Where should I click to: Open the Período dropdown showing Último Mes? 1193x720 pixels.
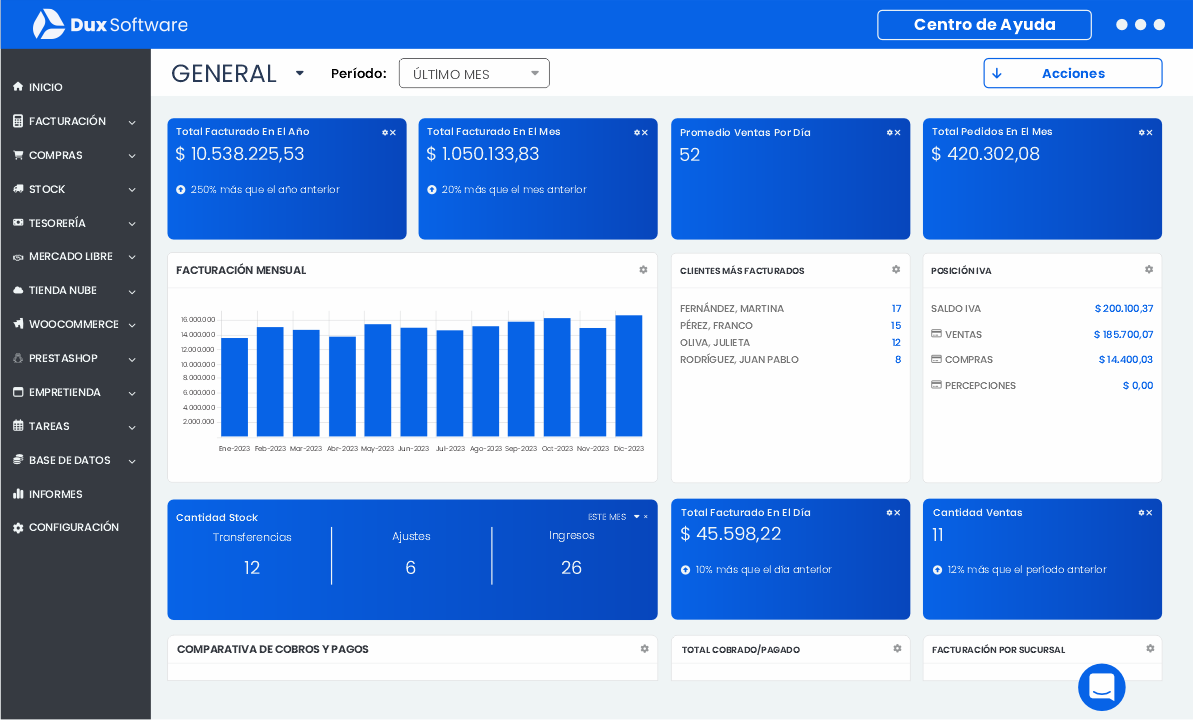(x=474, y=73)
